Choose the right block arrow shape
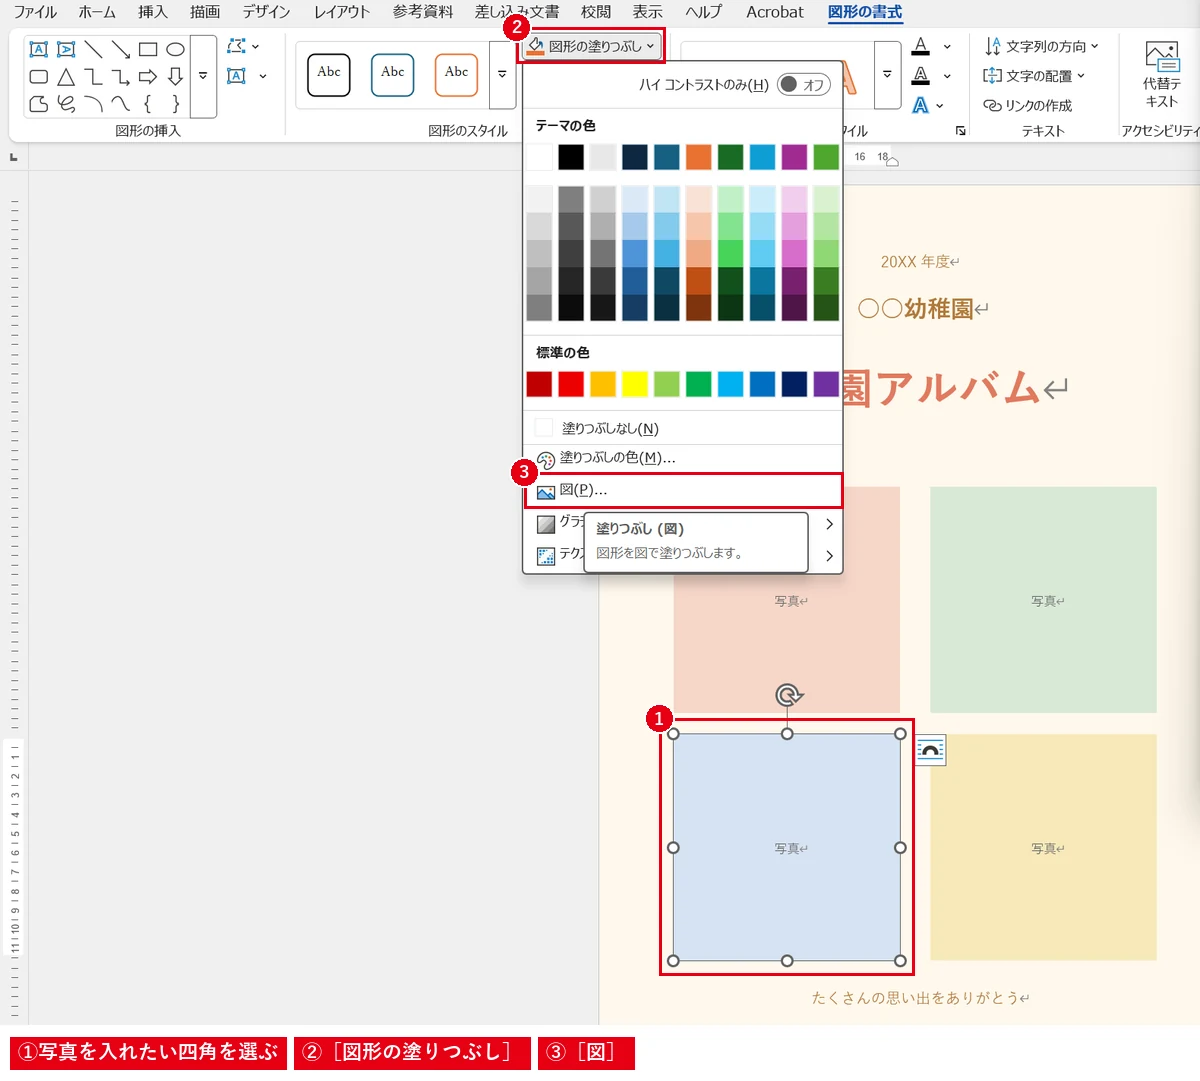Screen dimensions: 1200x1081 pos(148,76)
